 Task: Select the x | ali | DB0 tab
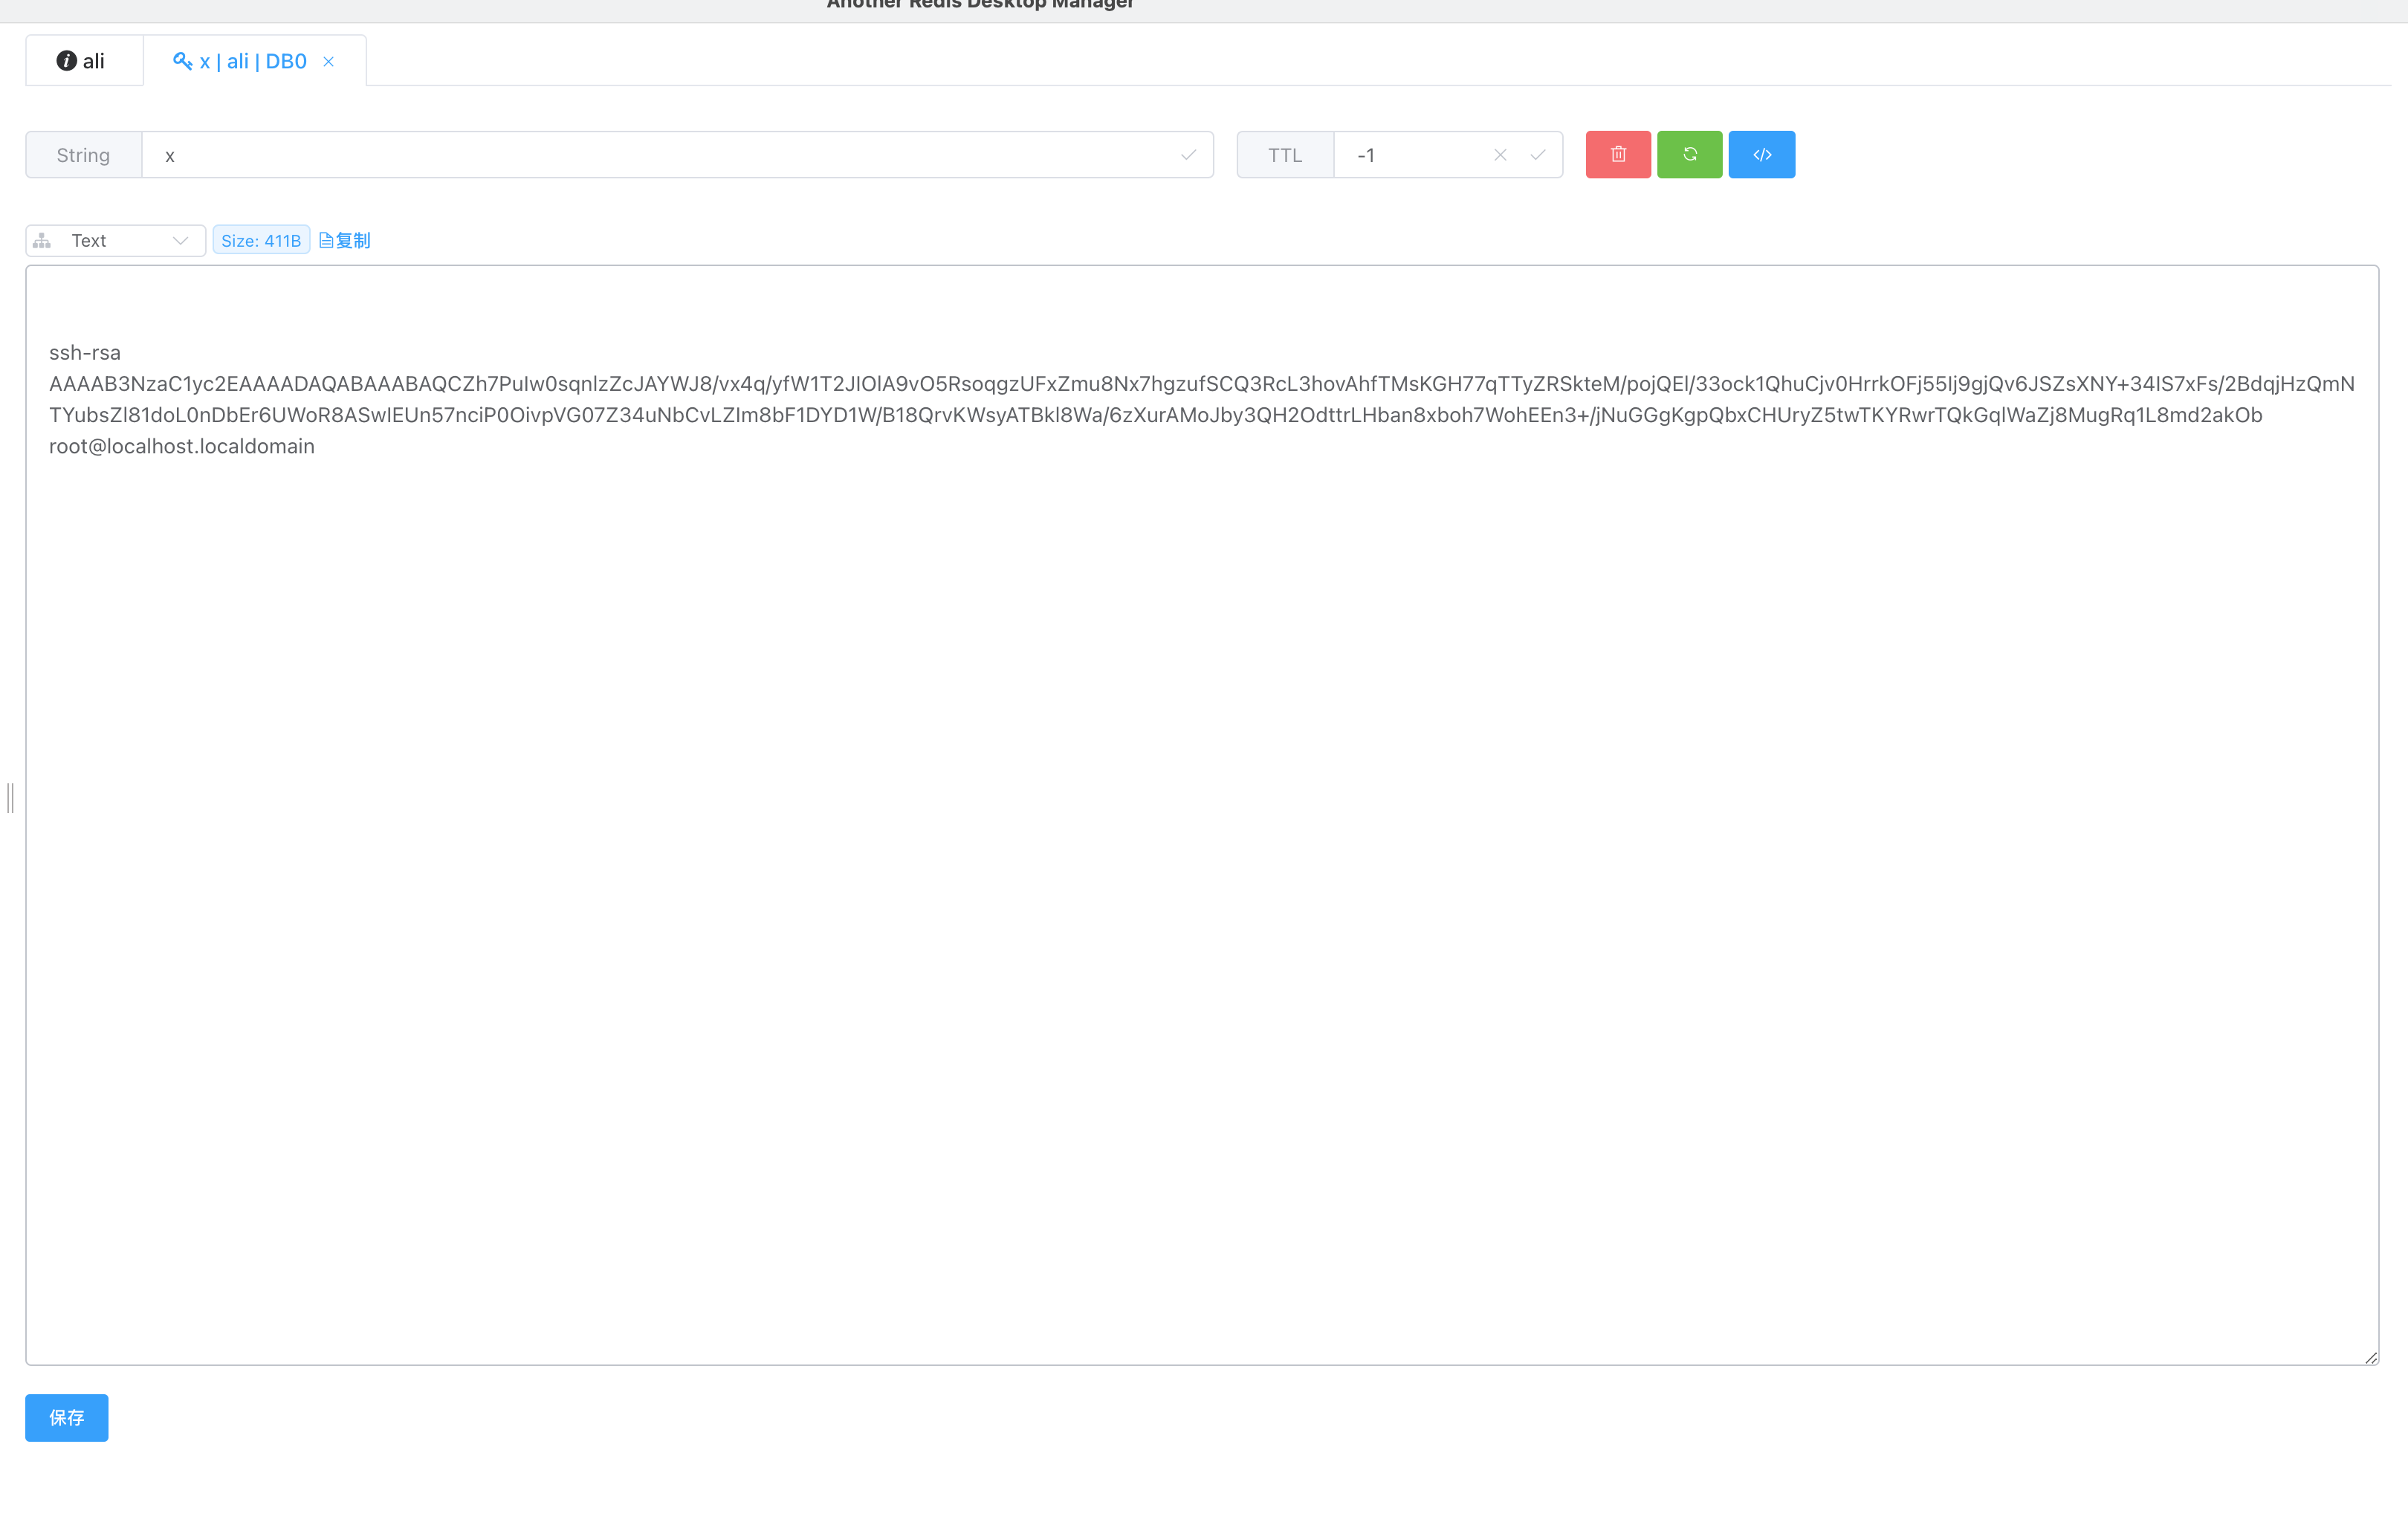tap(252, 61)
